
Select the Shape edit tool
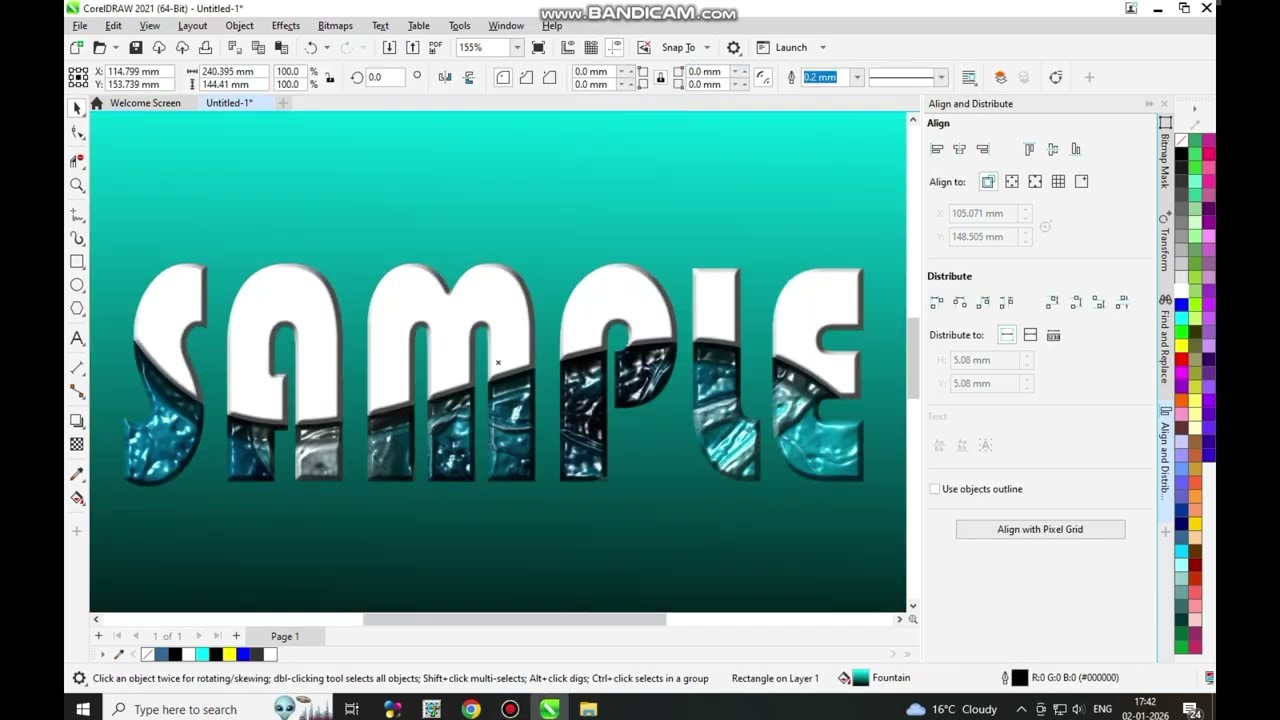[77, 132]
